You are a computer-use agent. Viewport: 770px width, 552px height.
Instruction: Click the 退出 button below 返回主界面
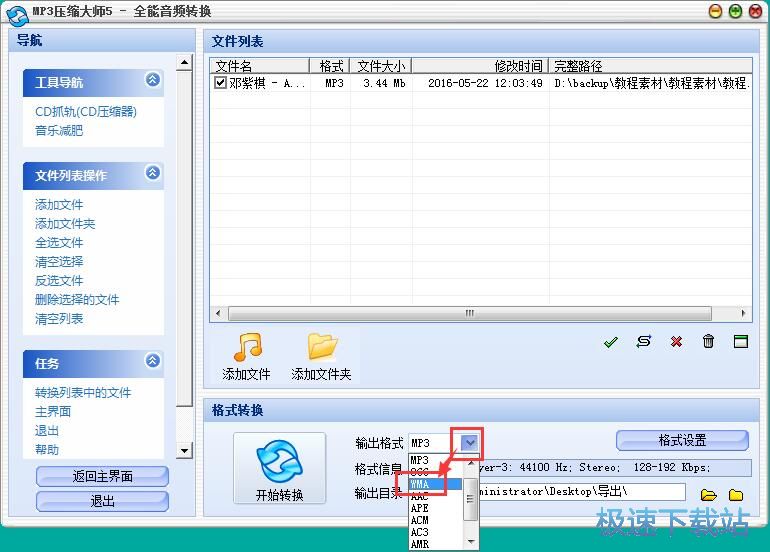[102, 501]
